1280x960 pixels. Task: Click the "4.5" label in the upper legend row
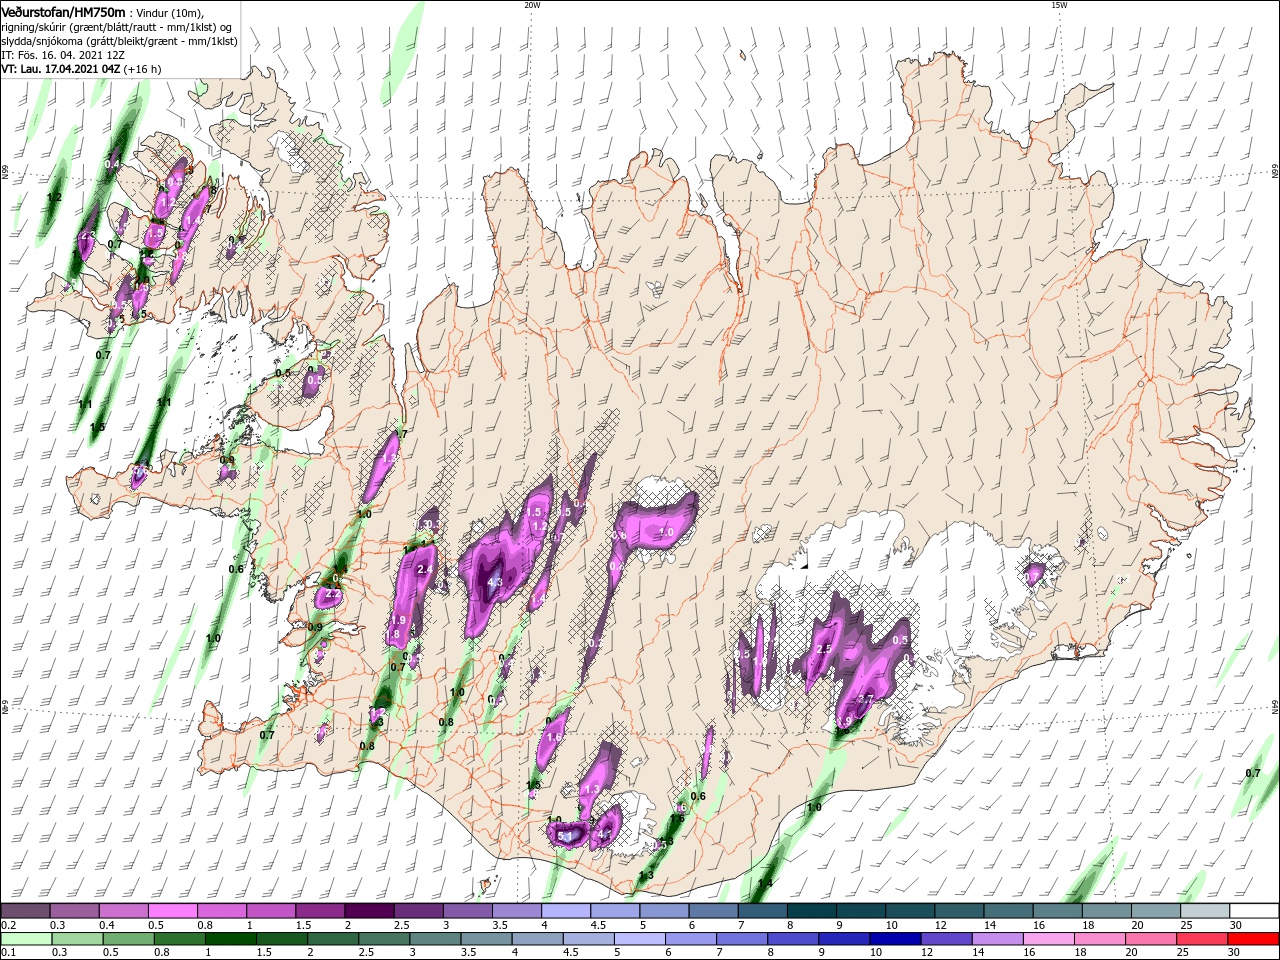click(x=598, y=925)
